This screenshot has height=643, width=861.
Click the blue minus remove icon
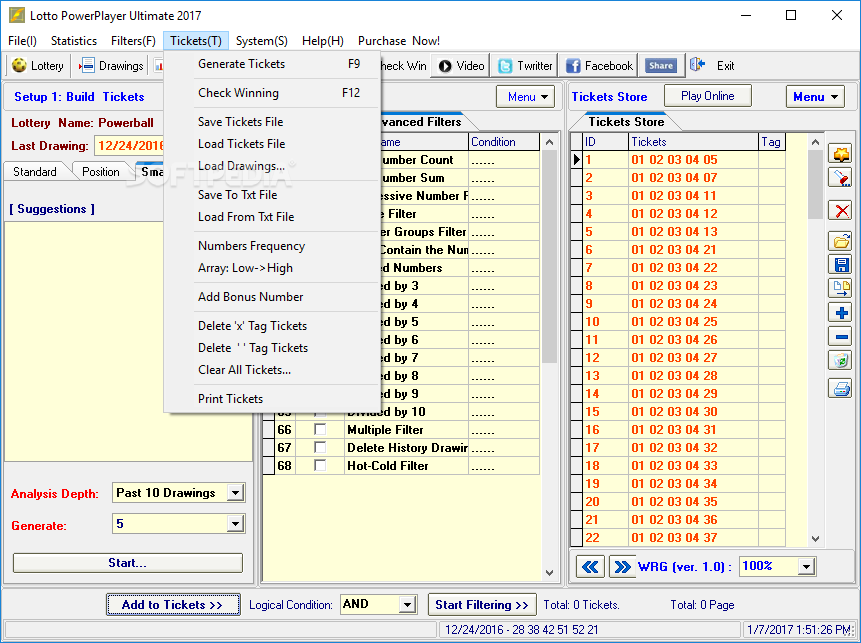pyautogui.click(x=841, y=337)
